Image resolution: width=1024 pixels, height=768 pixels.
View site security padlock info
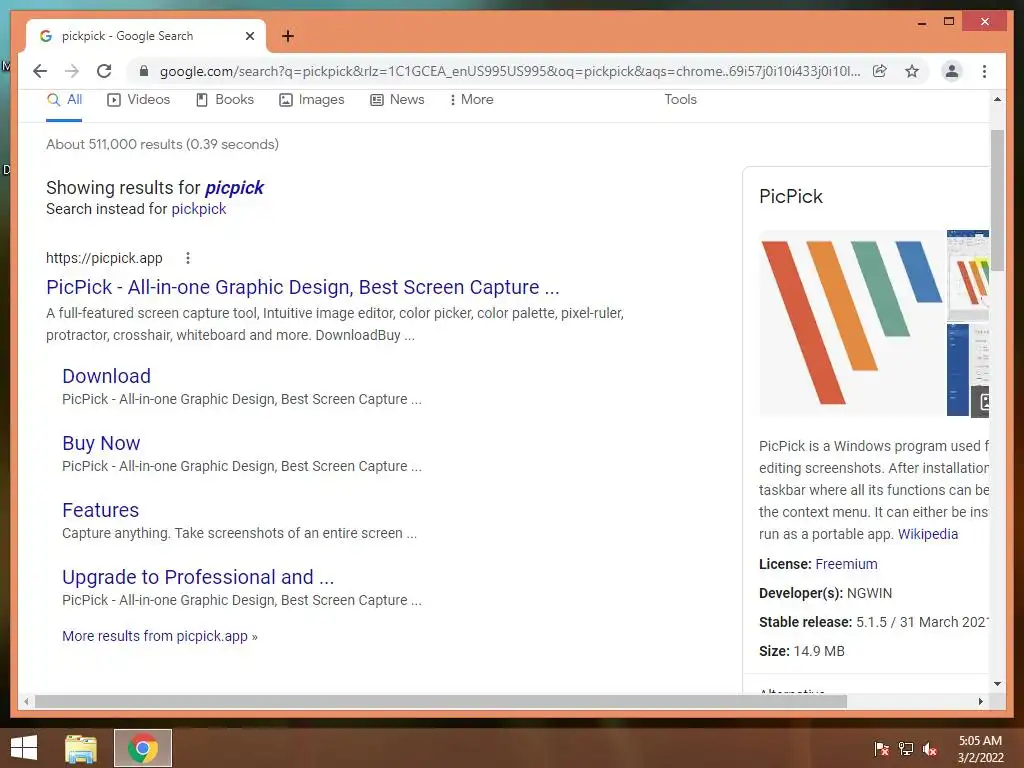coord(144,71)
